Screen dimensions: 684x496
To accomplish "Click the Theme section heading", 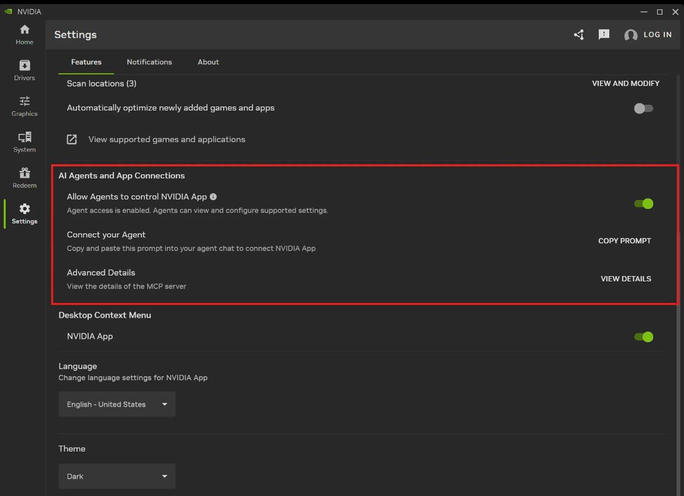I will click(x=72, y=448).
